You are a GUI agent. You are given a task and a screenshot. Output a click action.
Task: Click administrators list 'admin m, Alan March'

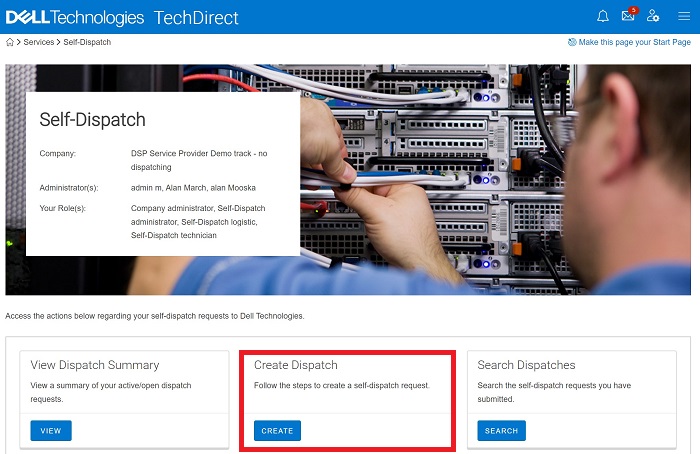pos(193,188)
